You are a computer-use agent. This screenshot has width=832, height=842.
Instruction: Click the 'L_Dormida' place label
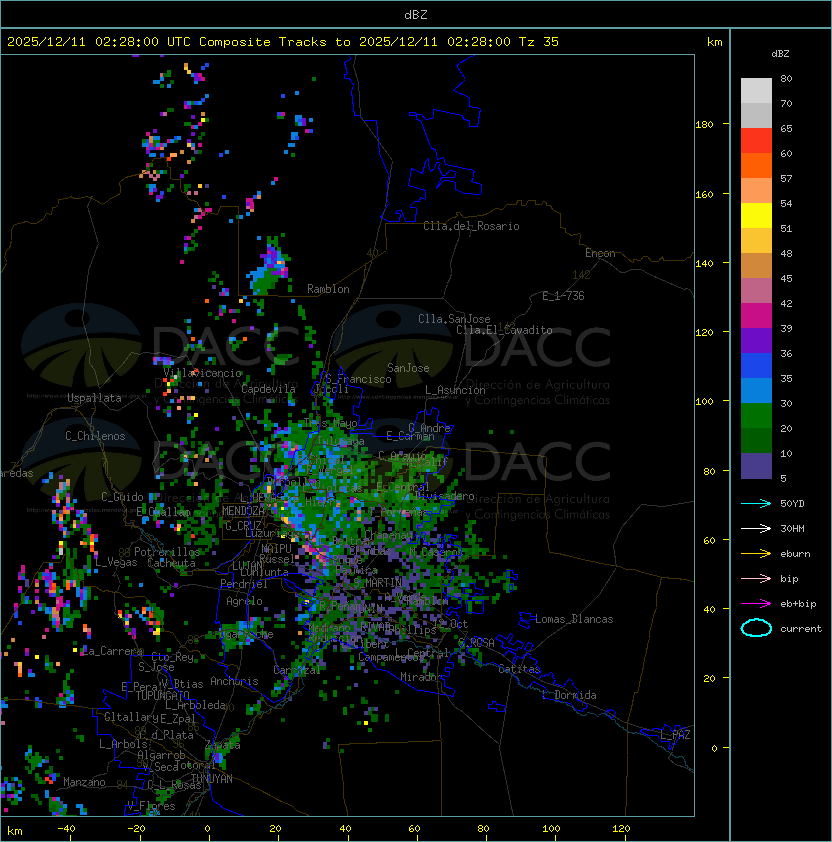(569, 695)
